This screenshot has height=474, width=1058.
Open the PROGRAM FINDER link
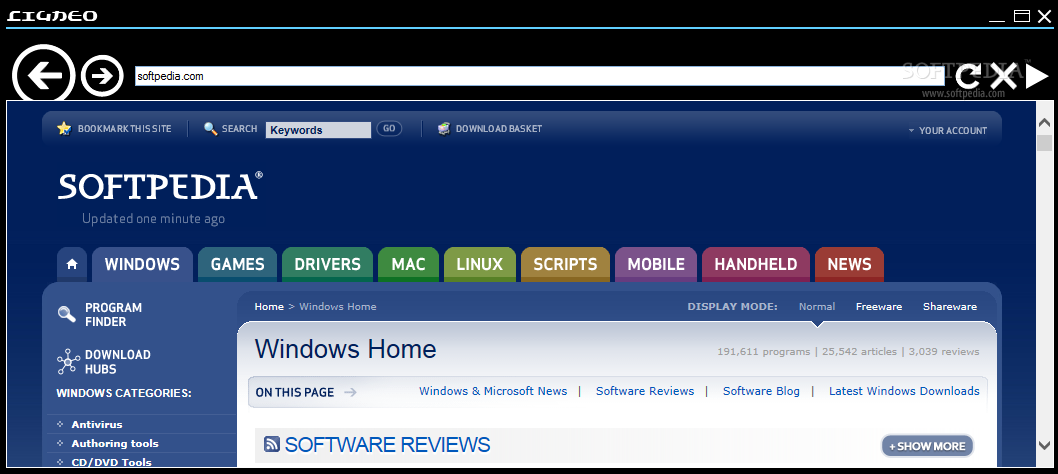click(113, 315)
